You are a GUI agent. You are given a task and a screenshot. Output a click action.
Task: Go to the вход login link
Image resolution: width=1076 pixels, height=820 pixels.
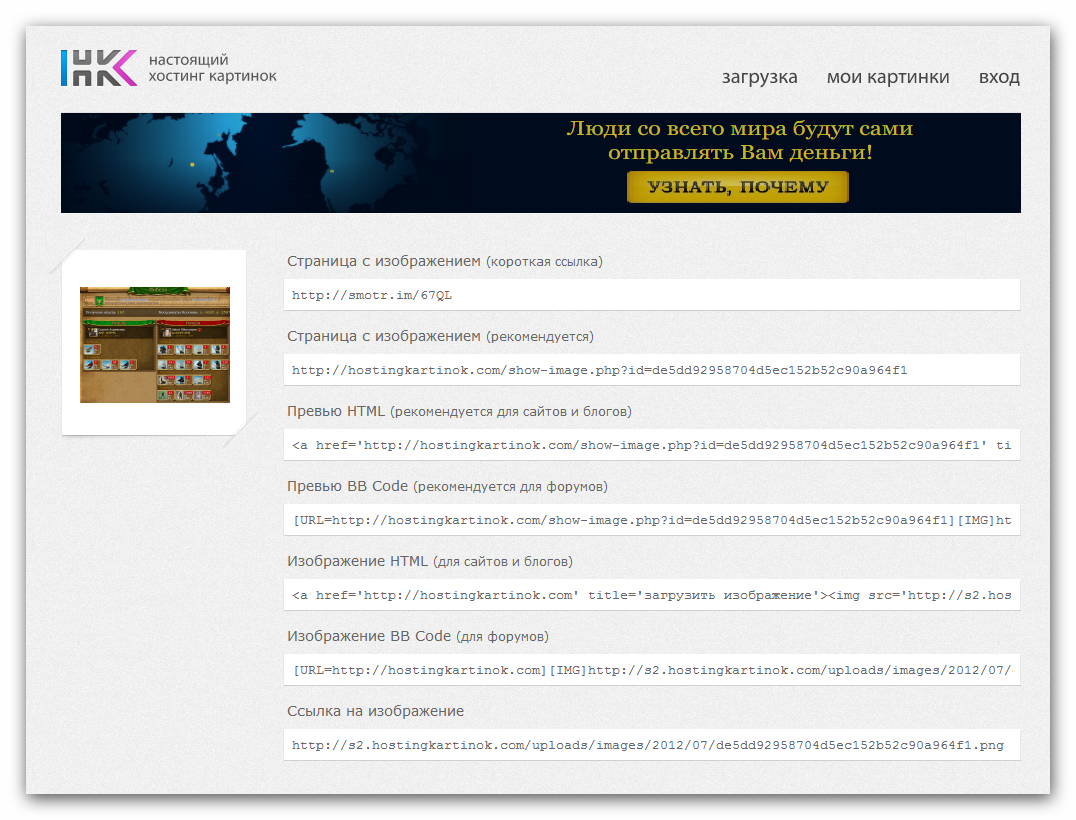999,77
